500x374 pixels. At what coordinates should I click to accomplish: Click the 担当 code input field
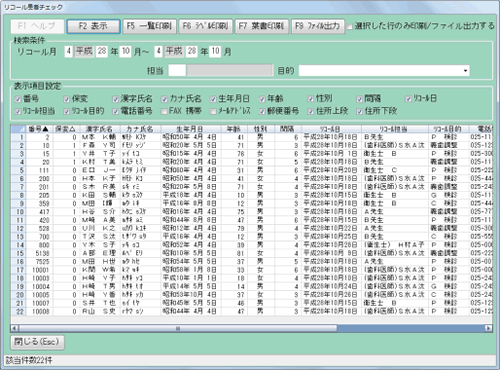point(177,71)
